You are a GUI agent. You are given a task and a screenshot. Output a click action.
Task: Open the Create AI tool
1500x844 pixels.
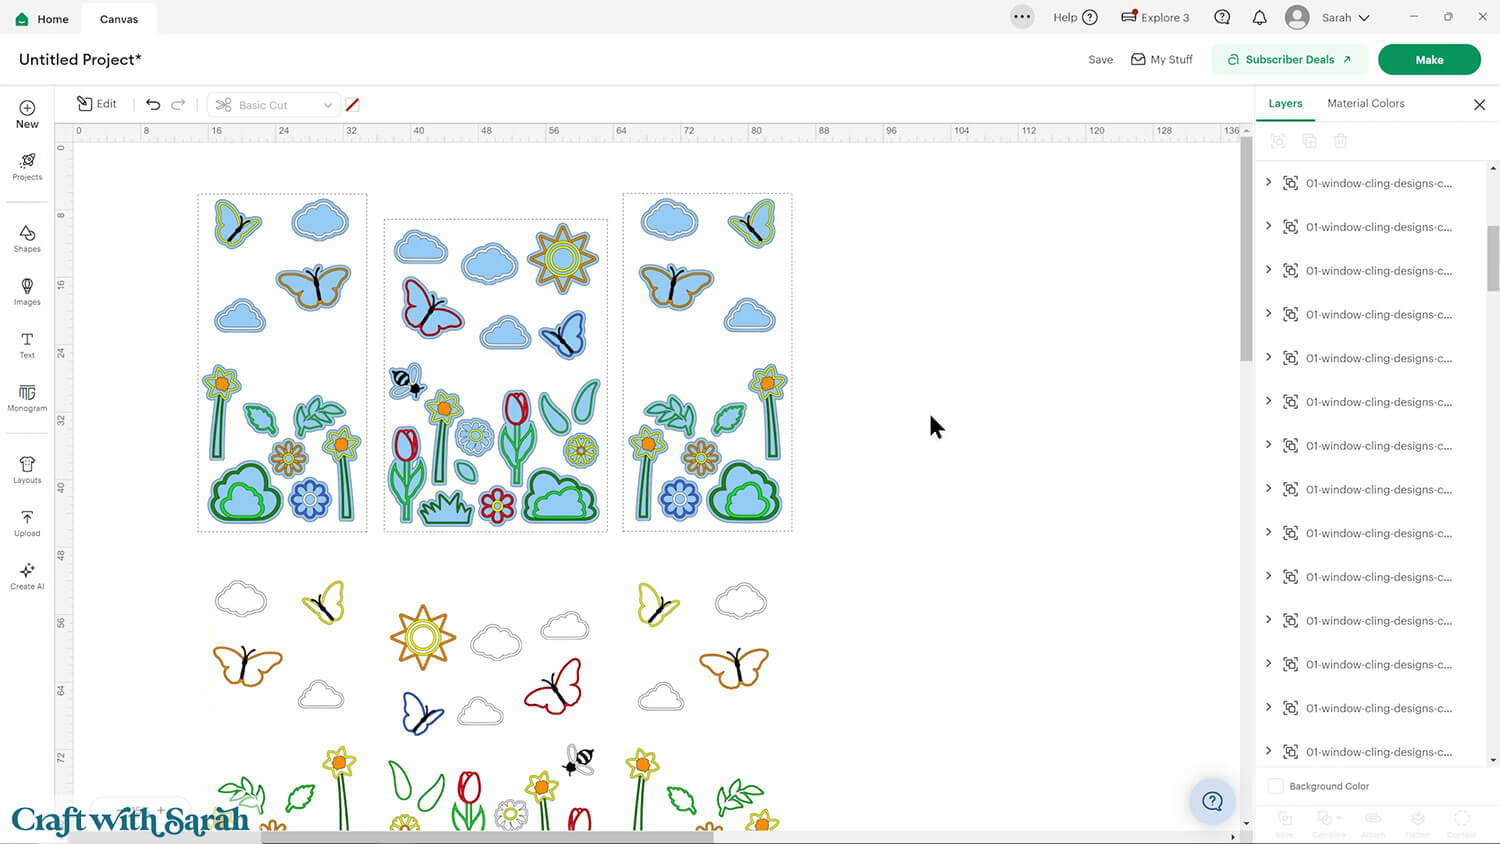click(x=27, y=576)
